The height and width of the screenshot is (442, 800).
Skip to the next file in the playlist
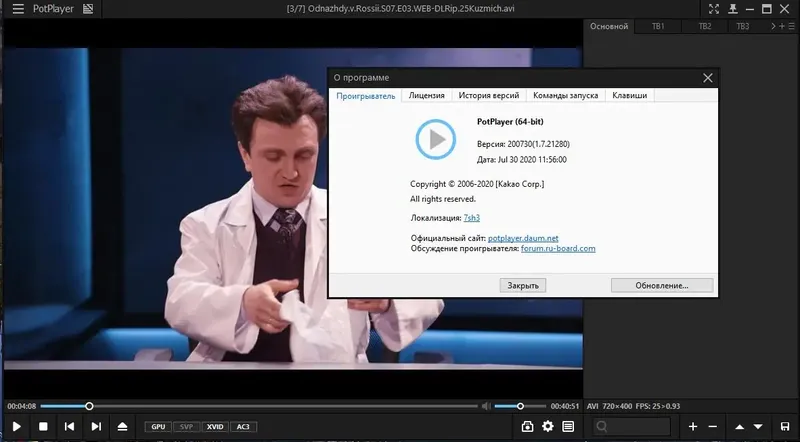96,426
